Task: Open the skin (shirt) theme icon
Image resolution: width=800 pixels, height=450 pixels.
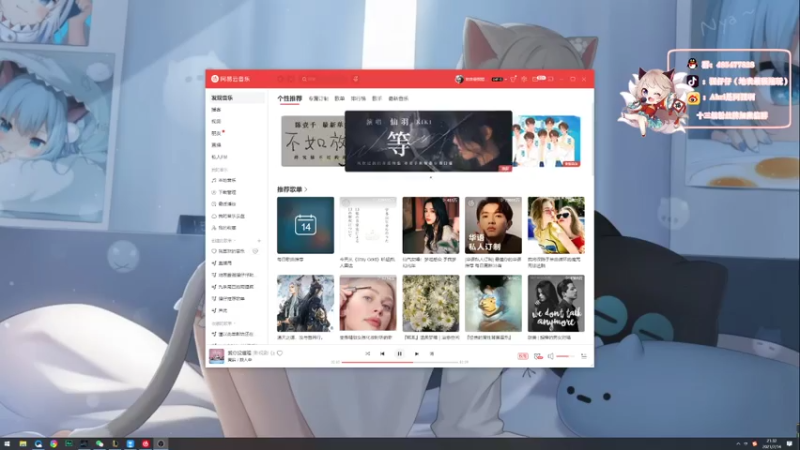Action: coord(513,79)
